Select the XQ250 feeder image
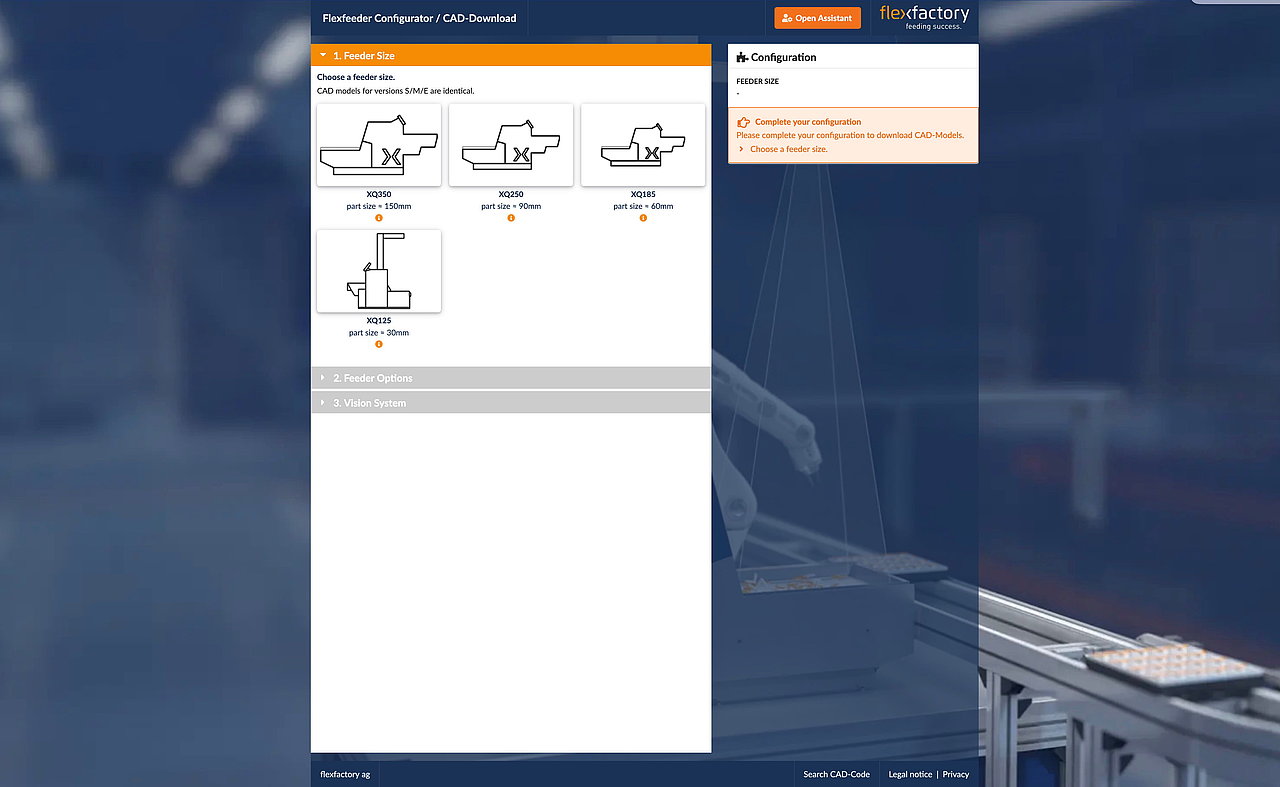The height and width of the screenshot is (787, 1280). [x=511, y=145]
